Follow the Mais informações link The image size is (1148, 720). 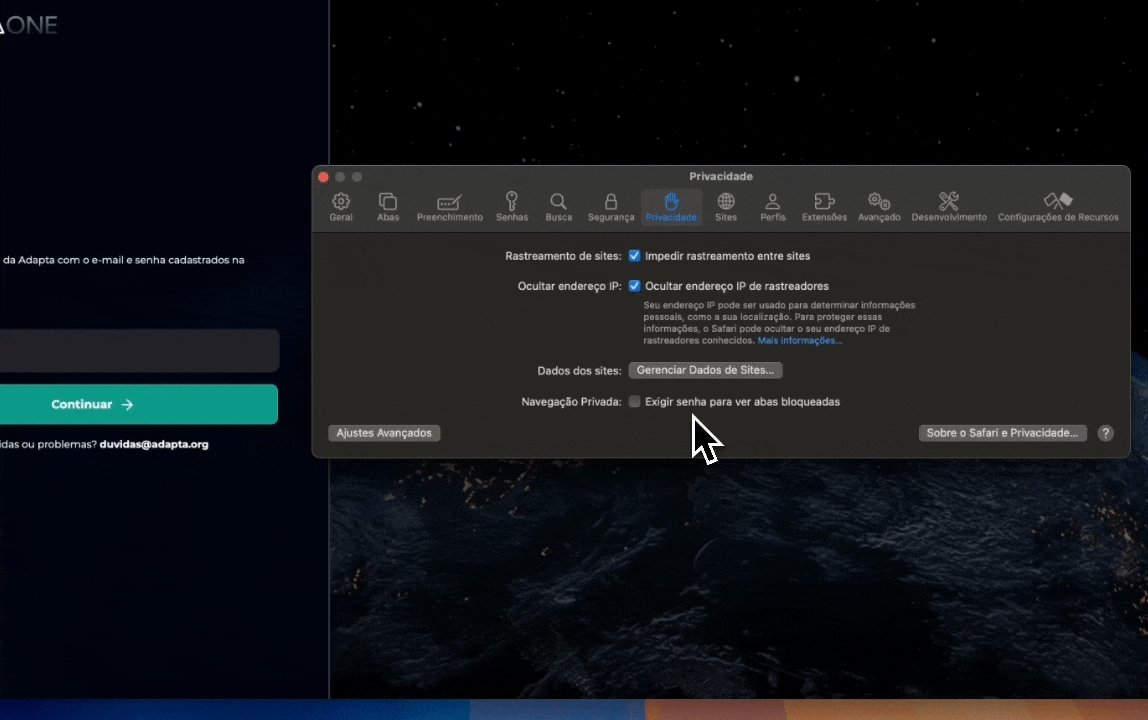[x=799, y=341]
